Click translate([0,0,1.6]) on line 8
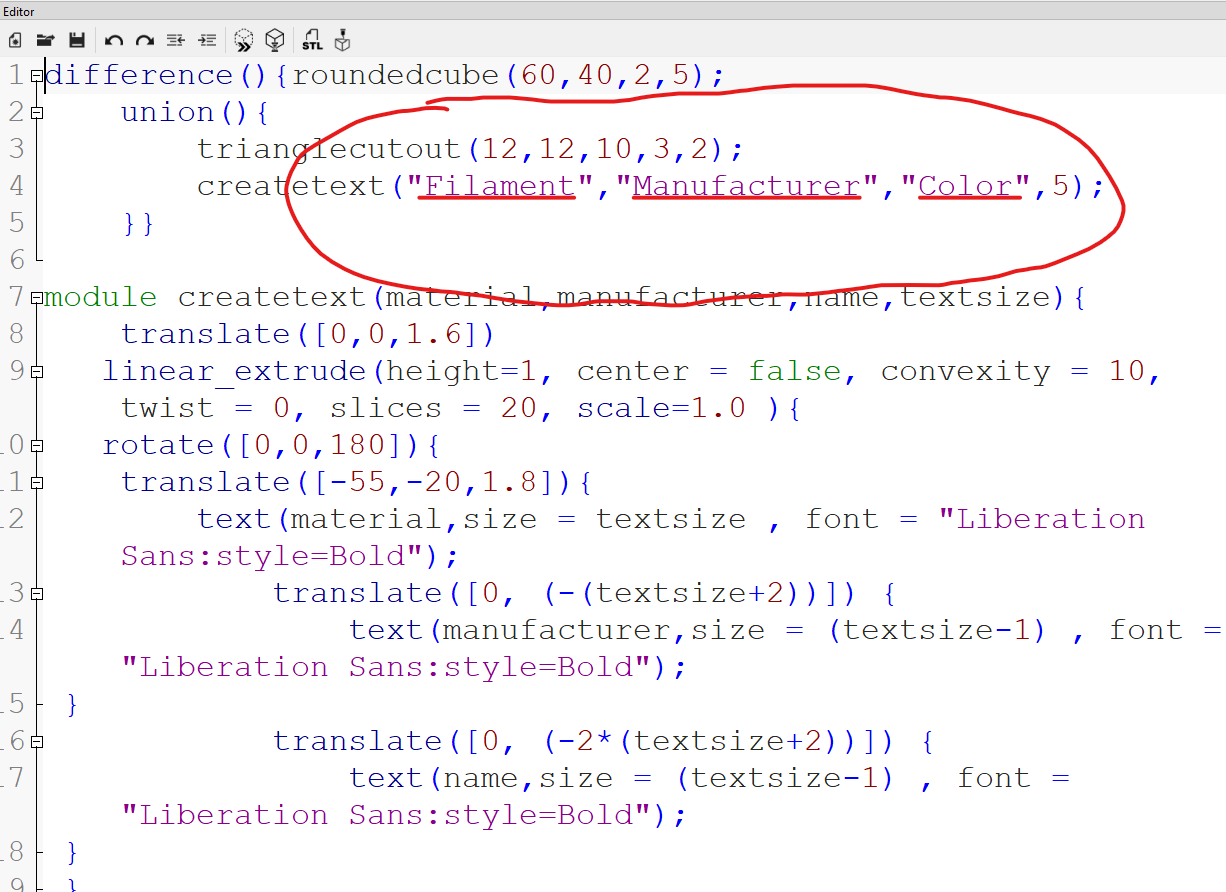Screen dimensions: 1226x892 [x=309, y=334]
